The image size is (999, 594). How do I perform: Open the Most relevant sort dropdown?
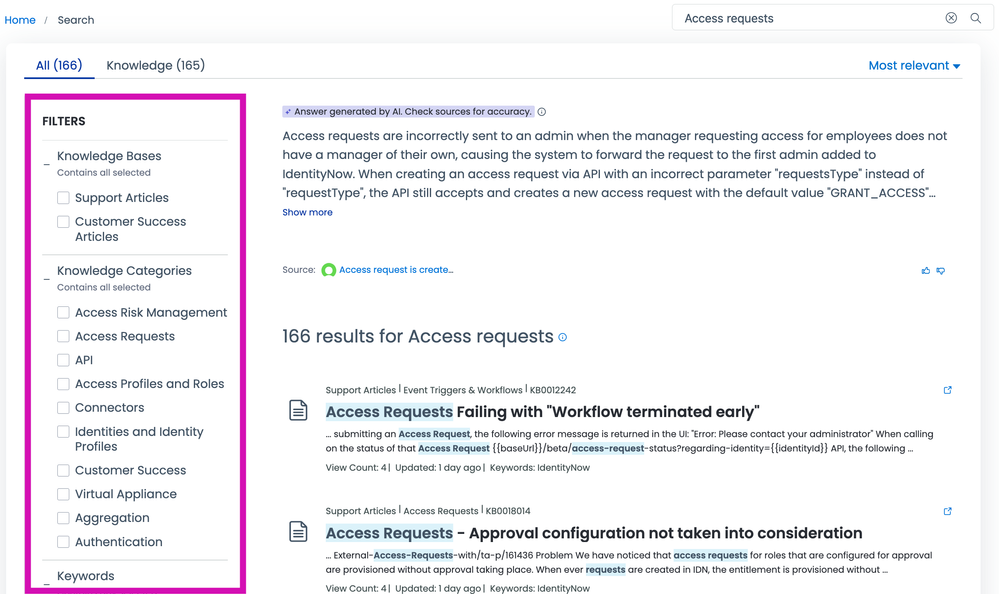[x=913, y=66]
